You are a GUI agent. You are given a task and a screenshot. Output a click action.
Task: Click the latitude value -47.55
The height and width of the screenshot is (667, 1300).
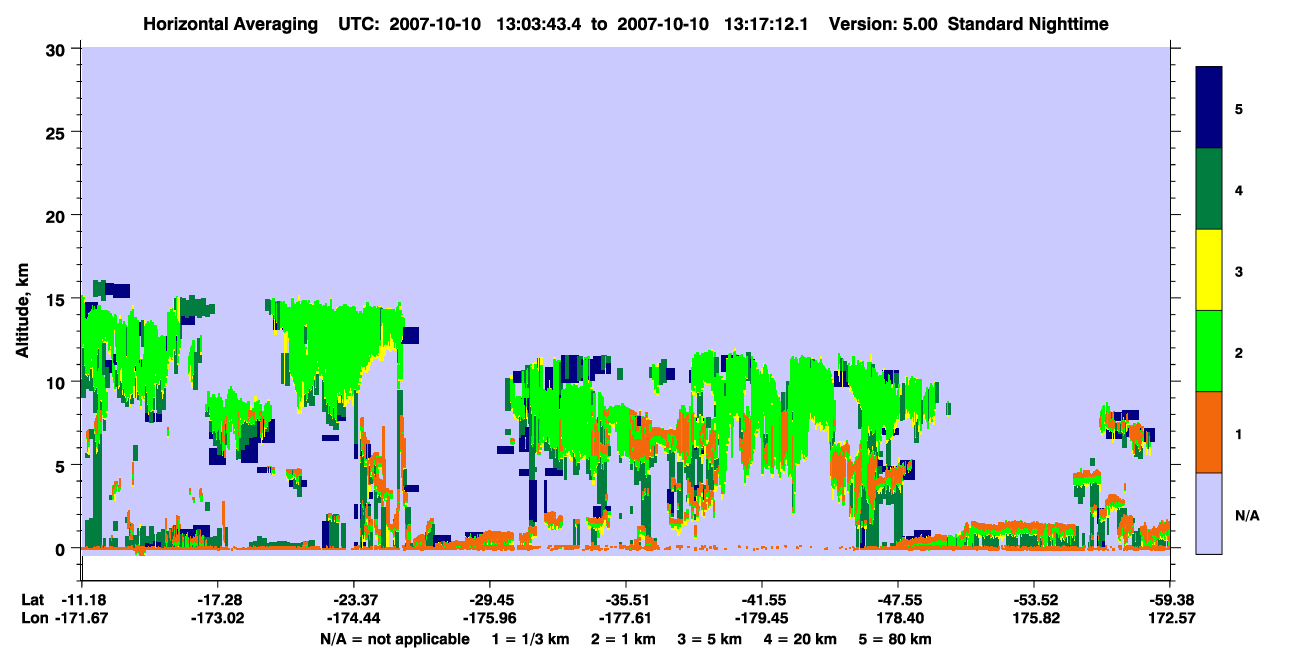pos(898,600)
